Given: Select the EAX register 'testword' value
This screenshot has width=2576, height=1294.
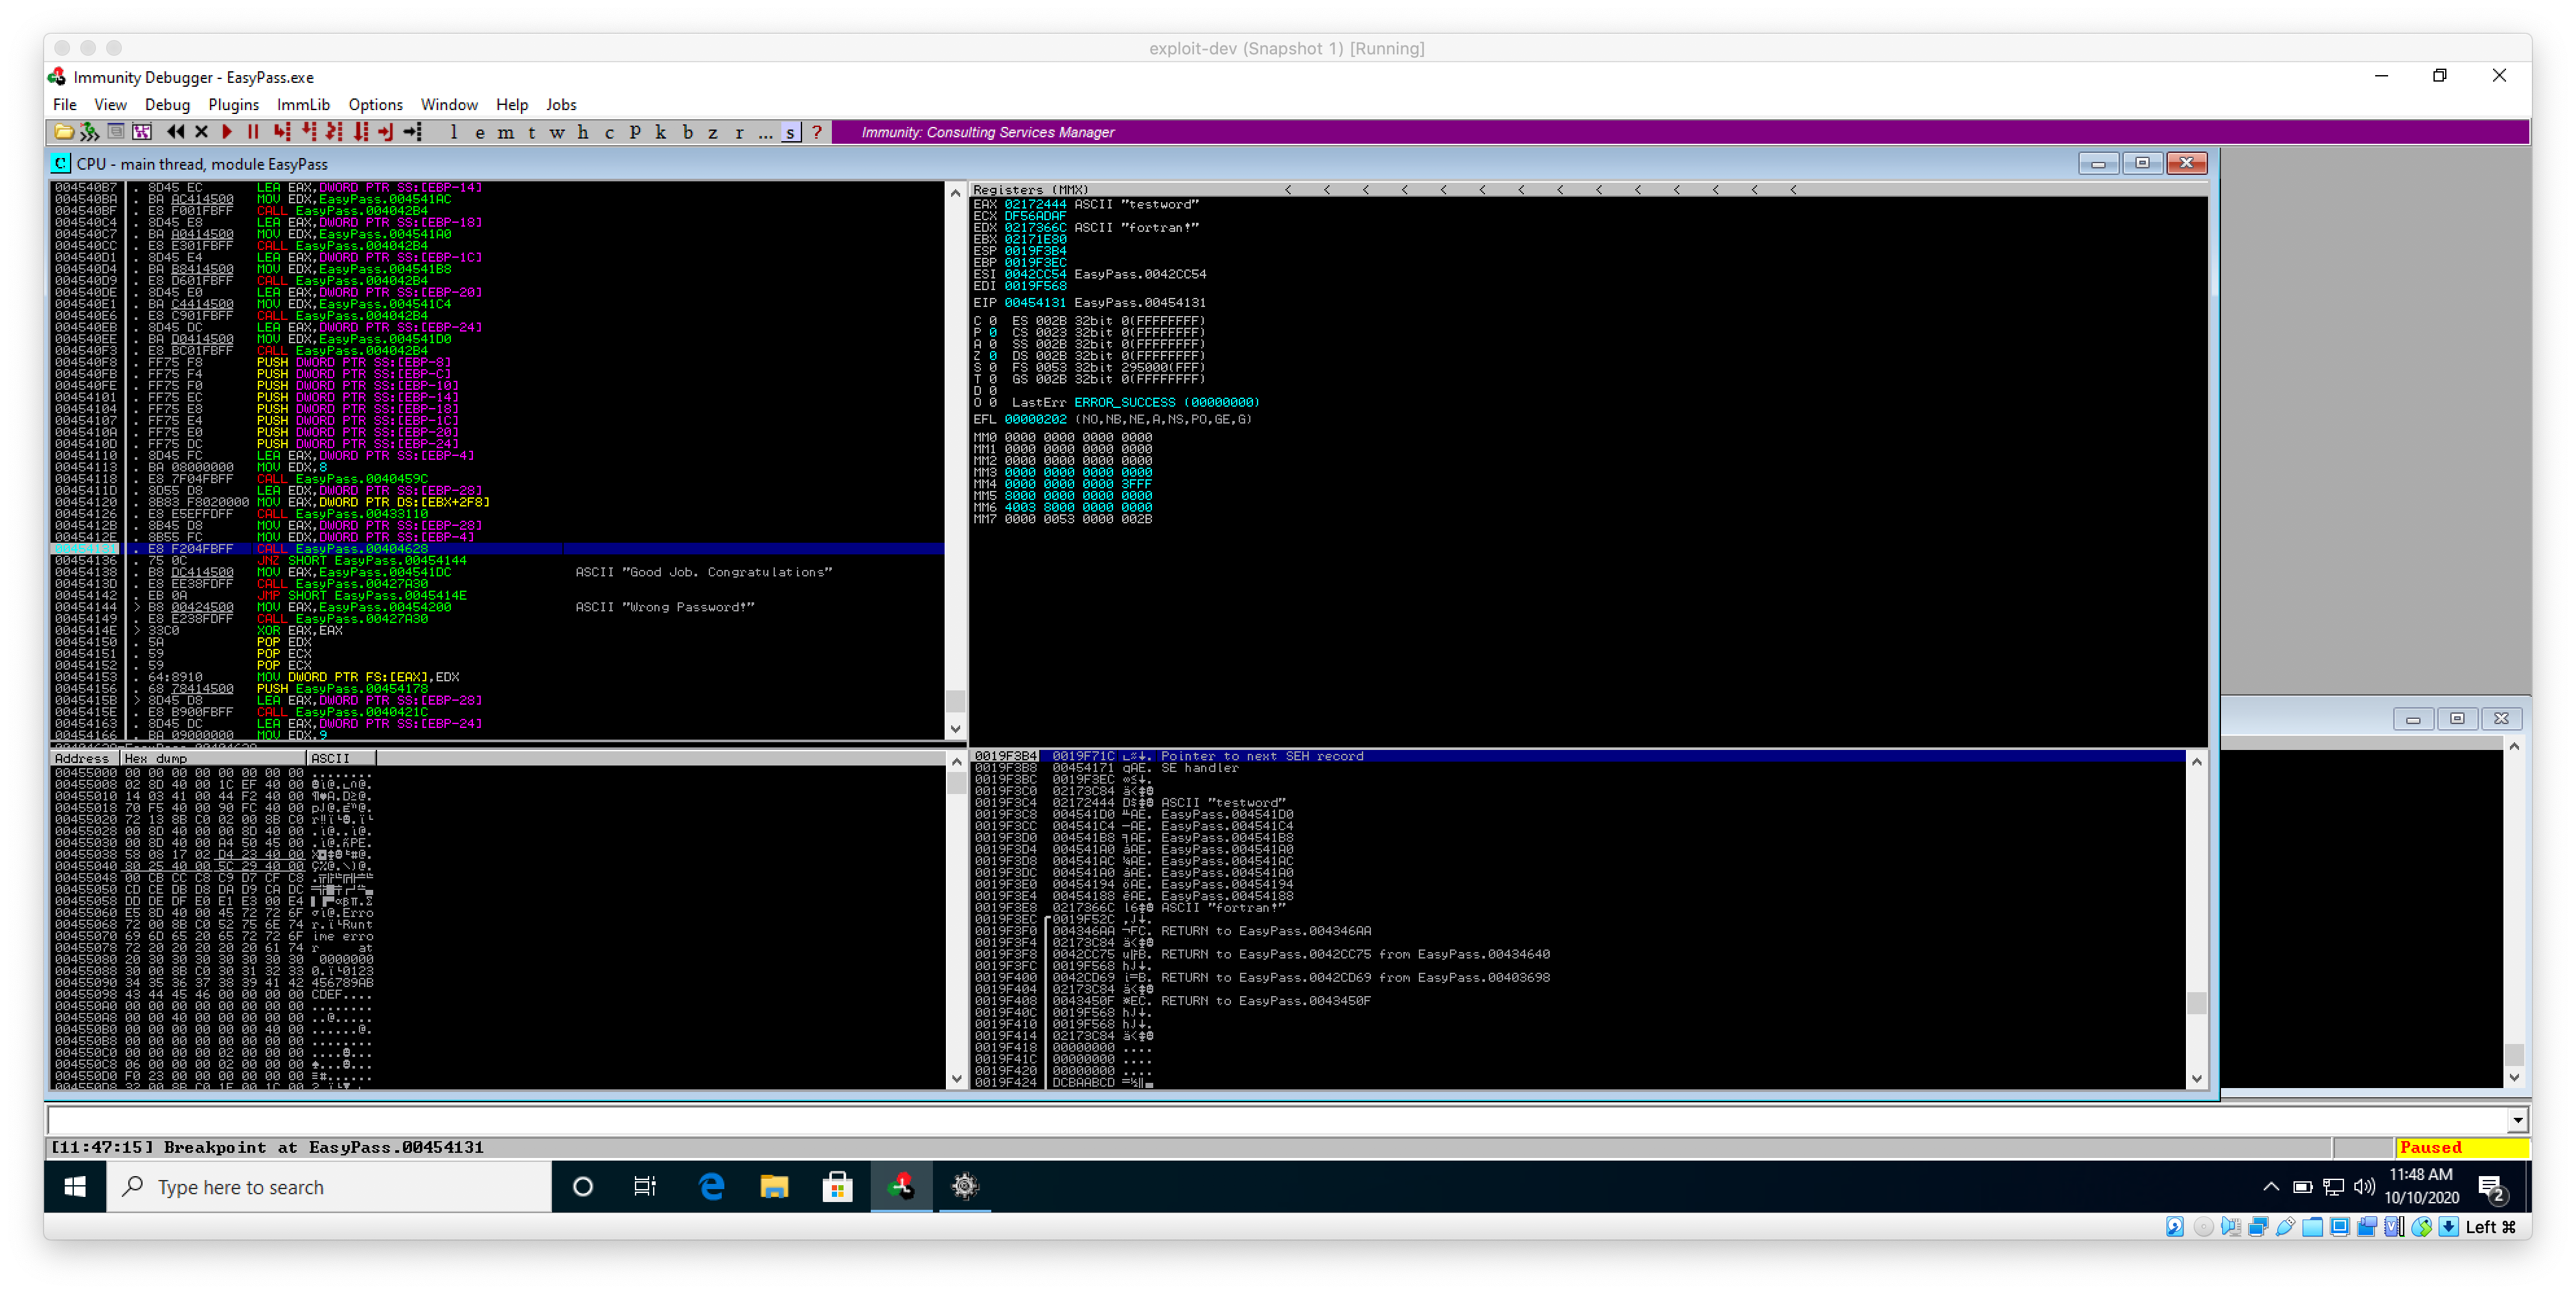Looking at the screenshot, I should (1137, 204).
